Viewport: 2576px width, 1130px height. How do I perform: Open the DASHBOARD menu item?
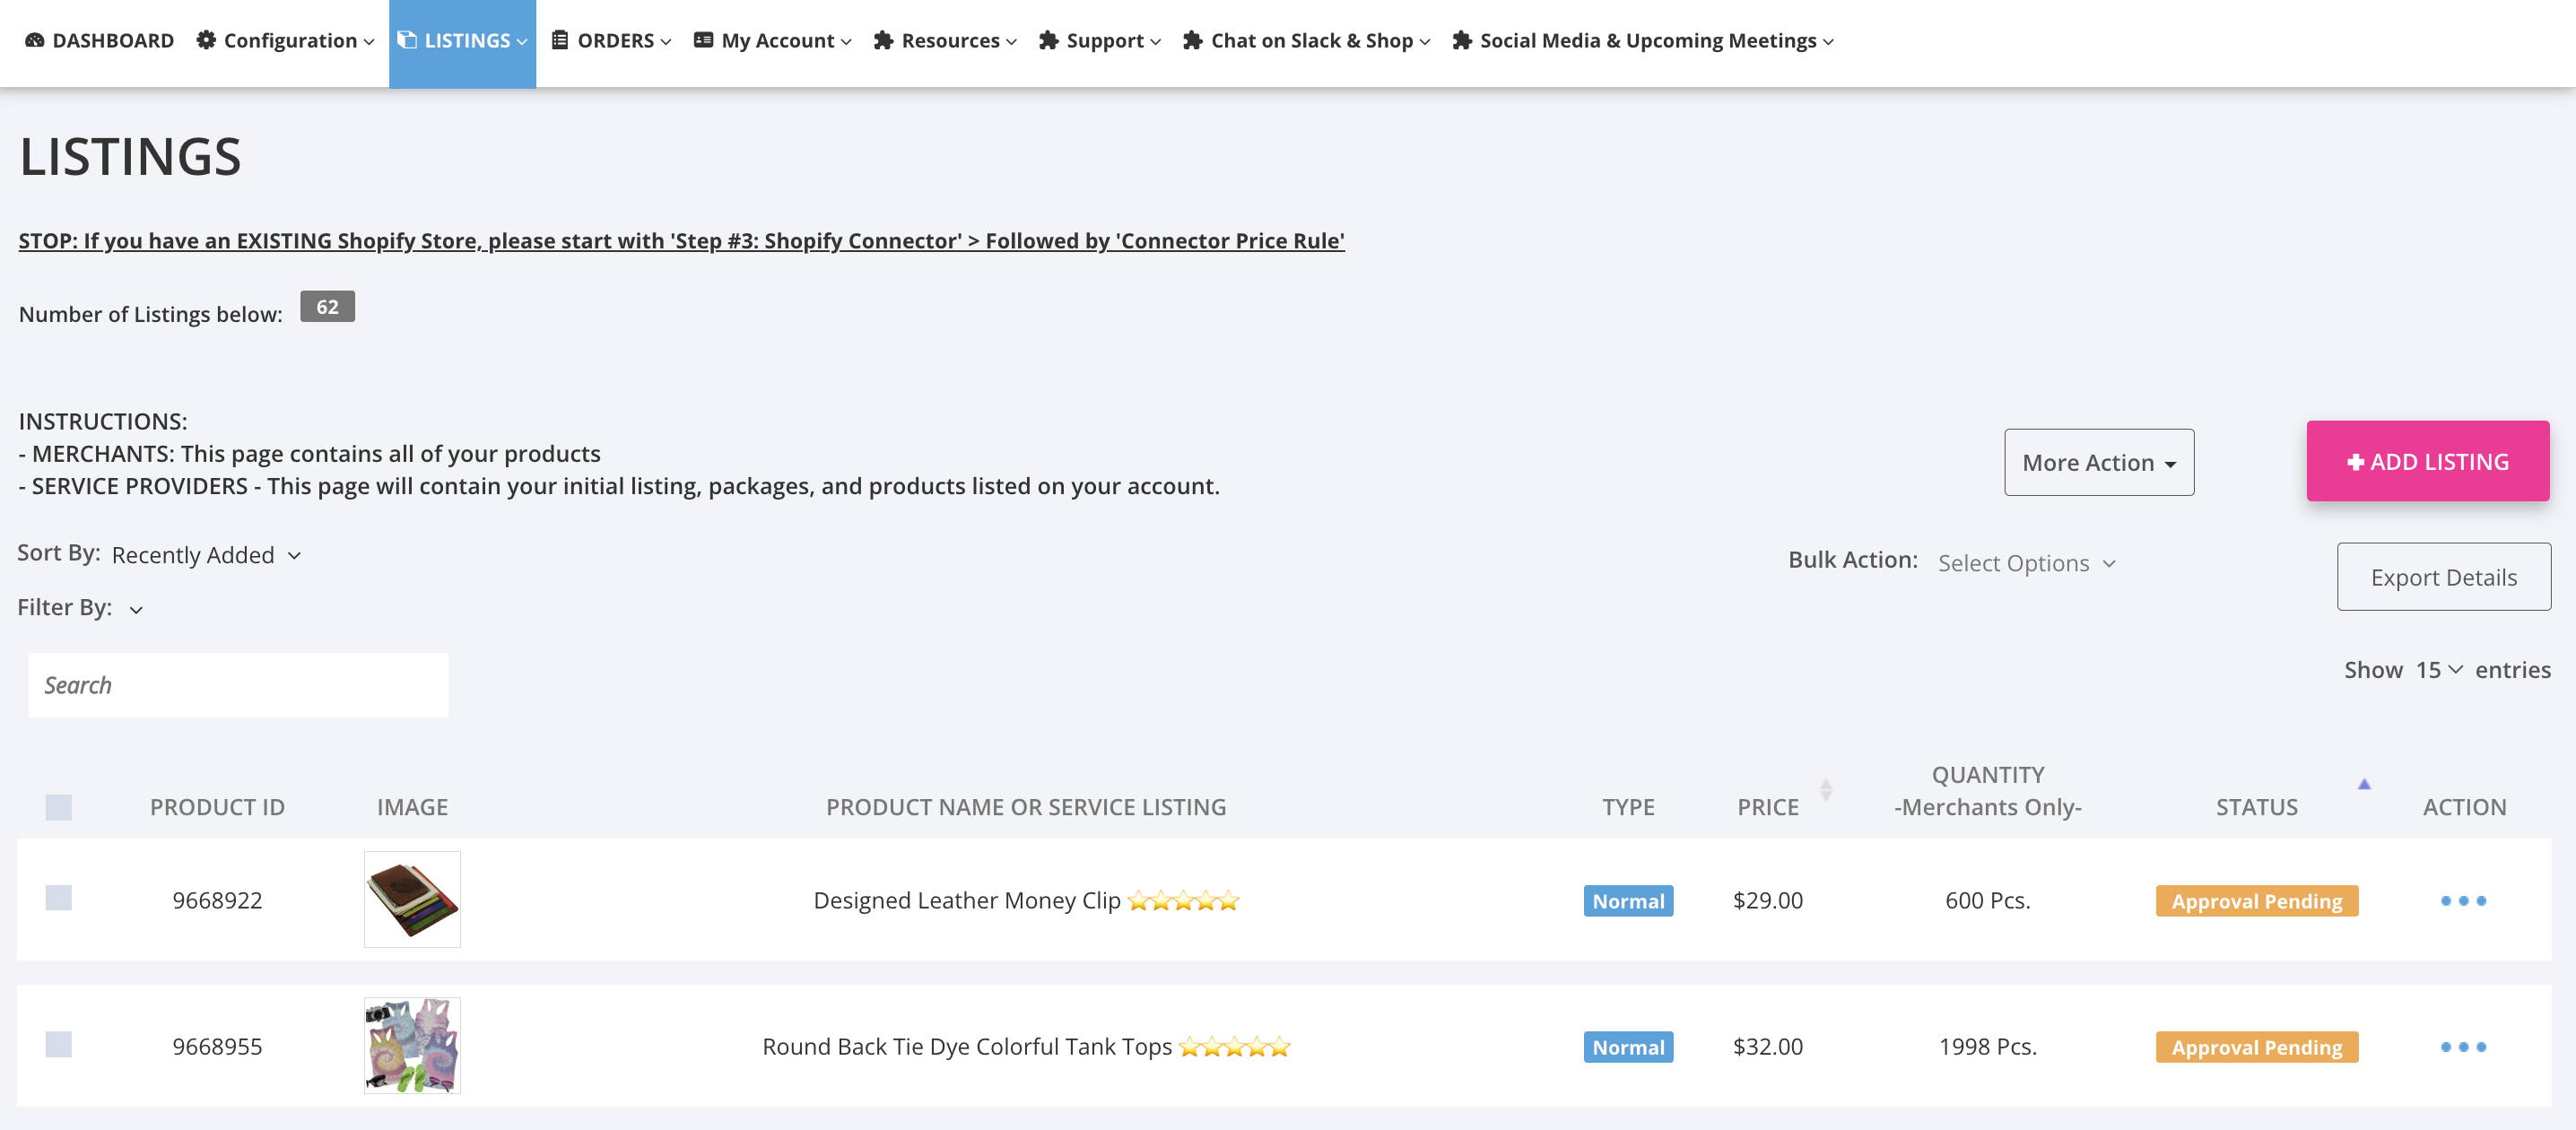pyautogui.click(x=98, y=40)
